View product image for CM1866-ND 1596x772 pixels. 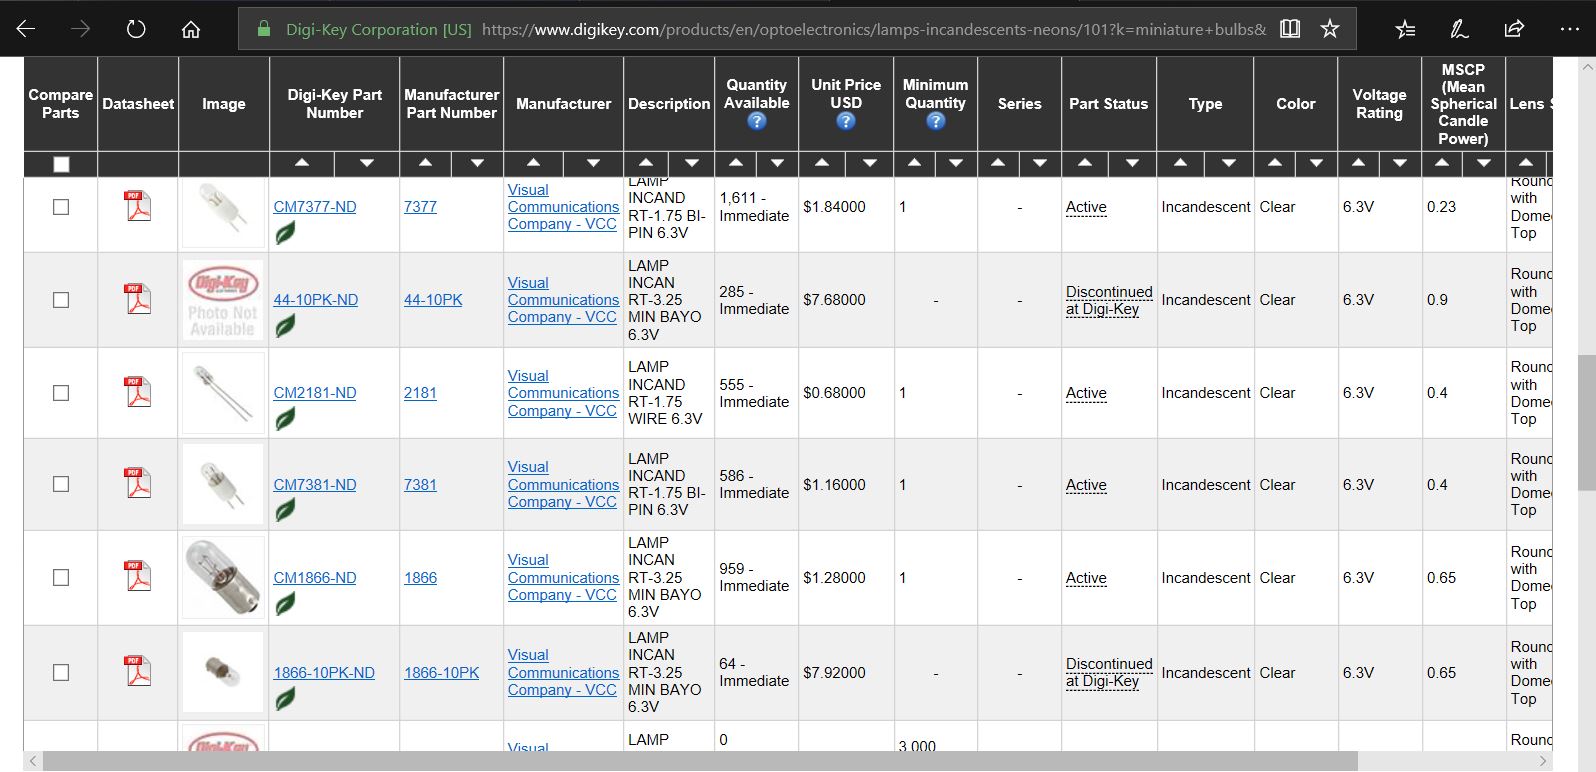click(223, 577)
